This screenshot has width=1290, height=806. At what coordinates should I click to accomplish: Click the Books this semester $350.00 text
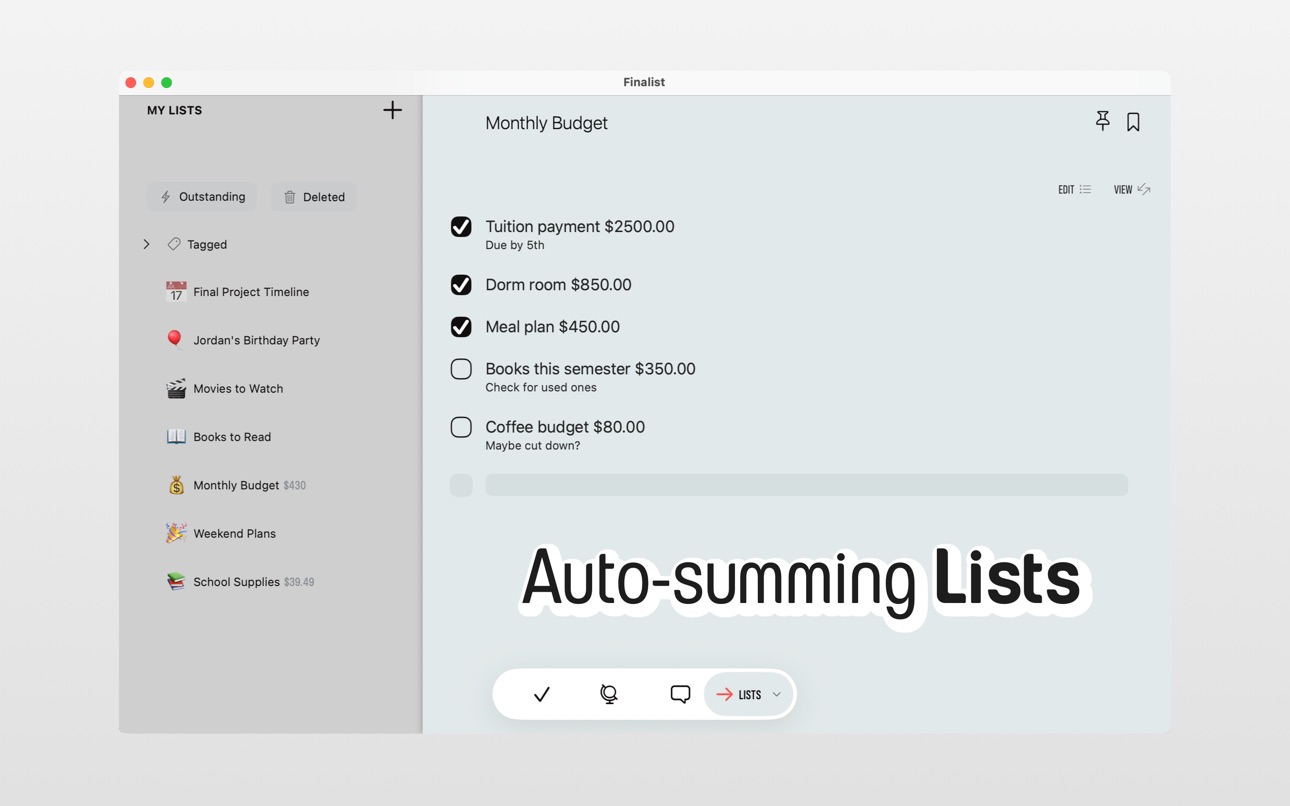coord(590,369)
